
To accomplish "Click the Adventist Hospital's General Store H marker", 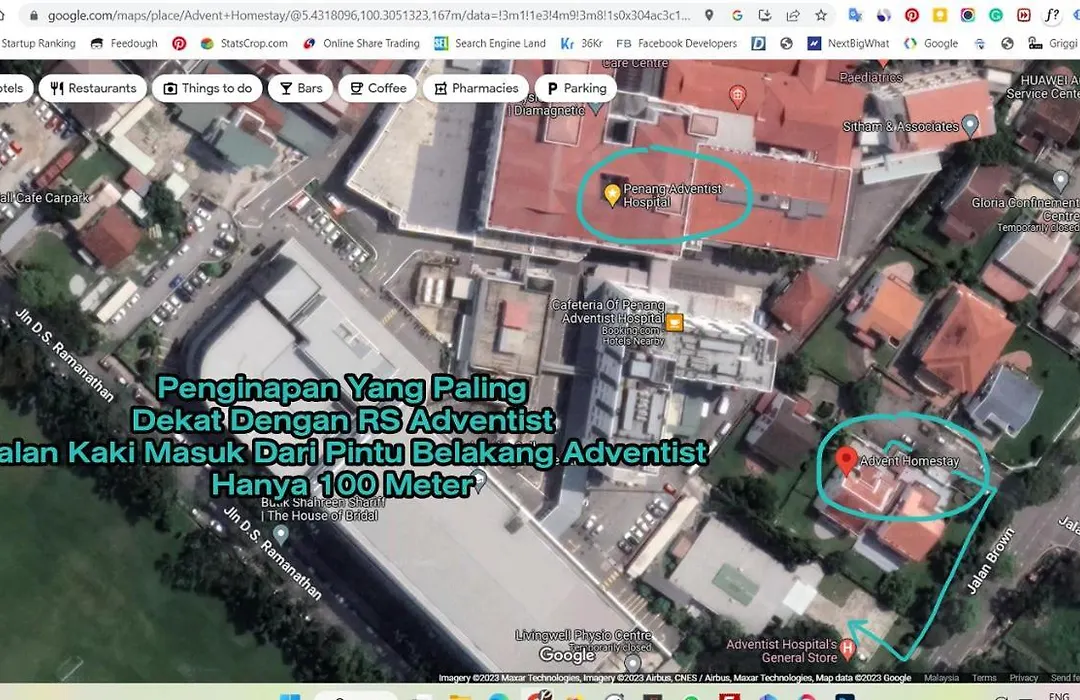I will coord(848,648).
